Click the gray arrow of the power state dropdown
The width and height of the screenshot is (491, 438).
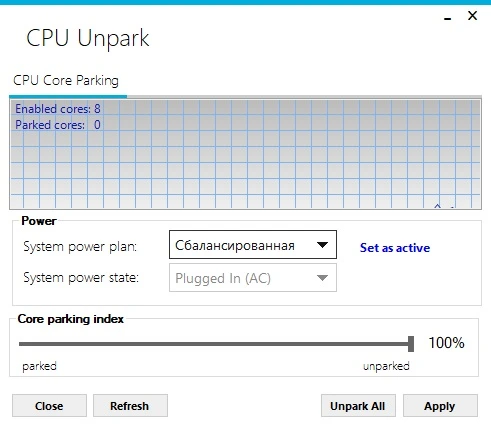pos(322,278)
